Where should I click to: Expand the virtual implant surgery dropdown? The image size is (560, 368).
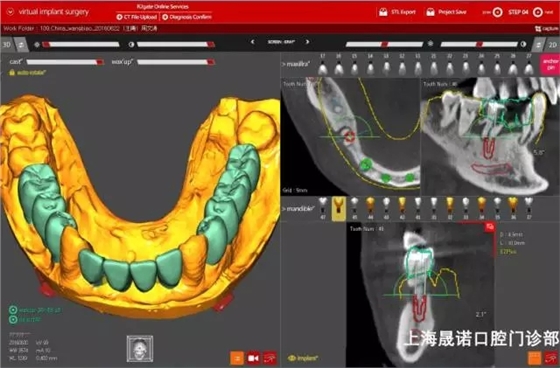coord(10,12)
